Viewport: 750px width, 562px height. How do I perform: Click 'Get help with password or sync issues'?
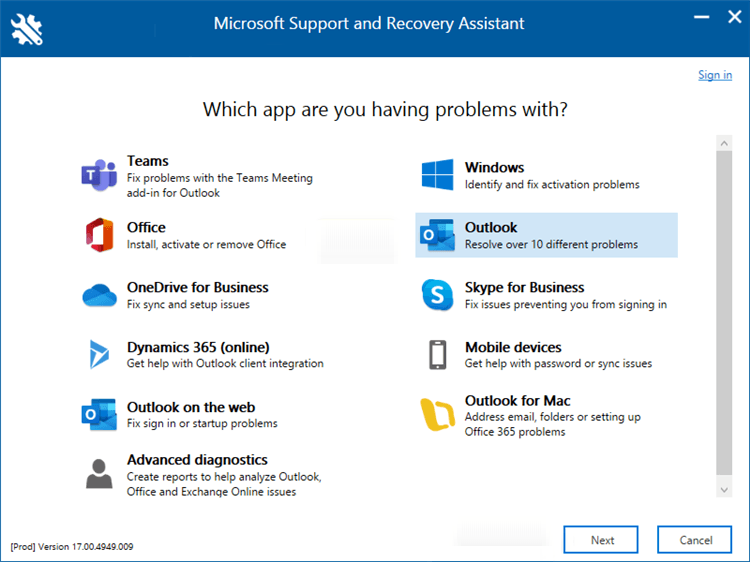pyautogui.click(x=558, y=364)
